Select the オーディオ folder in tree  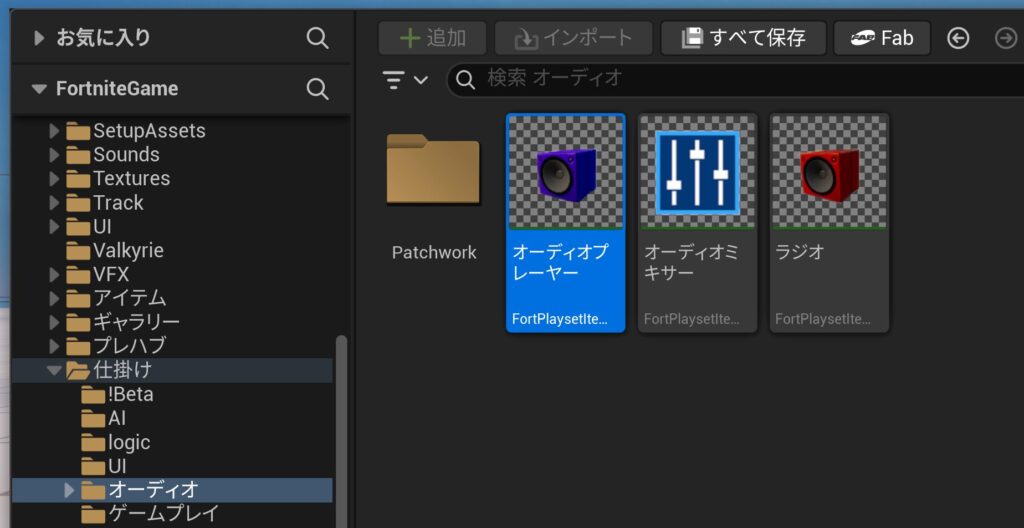(140, 490)
